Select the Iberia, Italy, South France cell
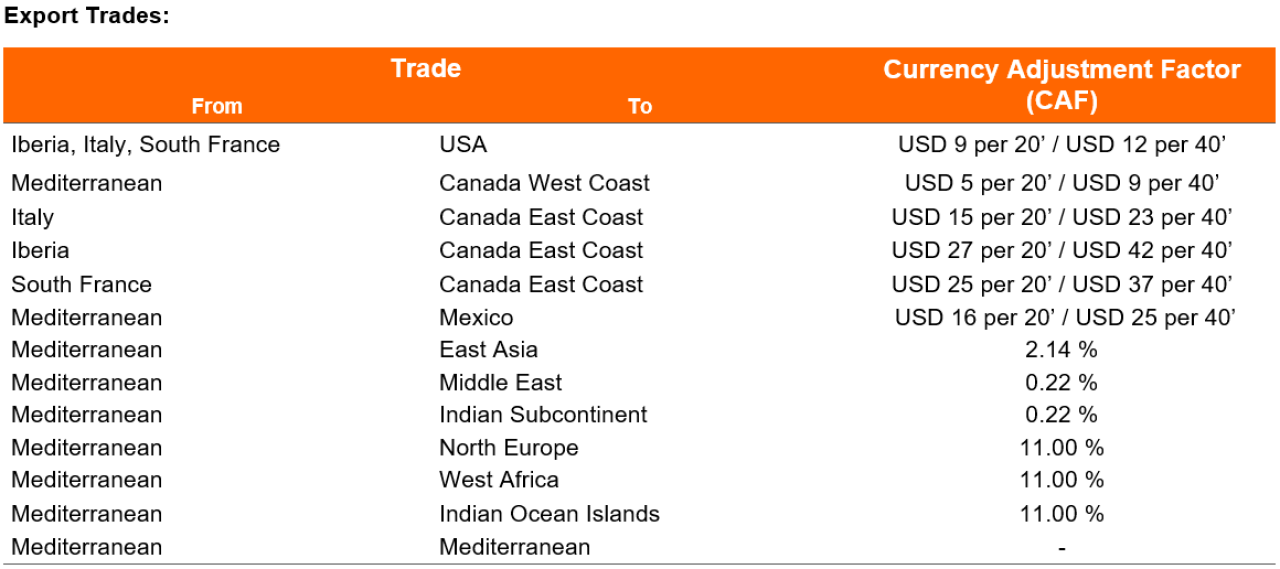 146,144
